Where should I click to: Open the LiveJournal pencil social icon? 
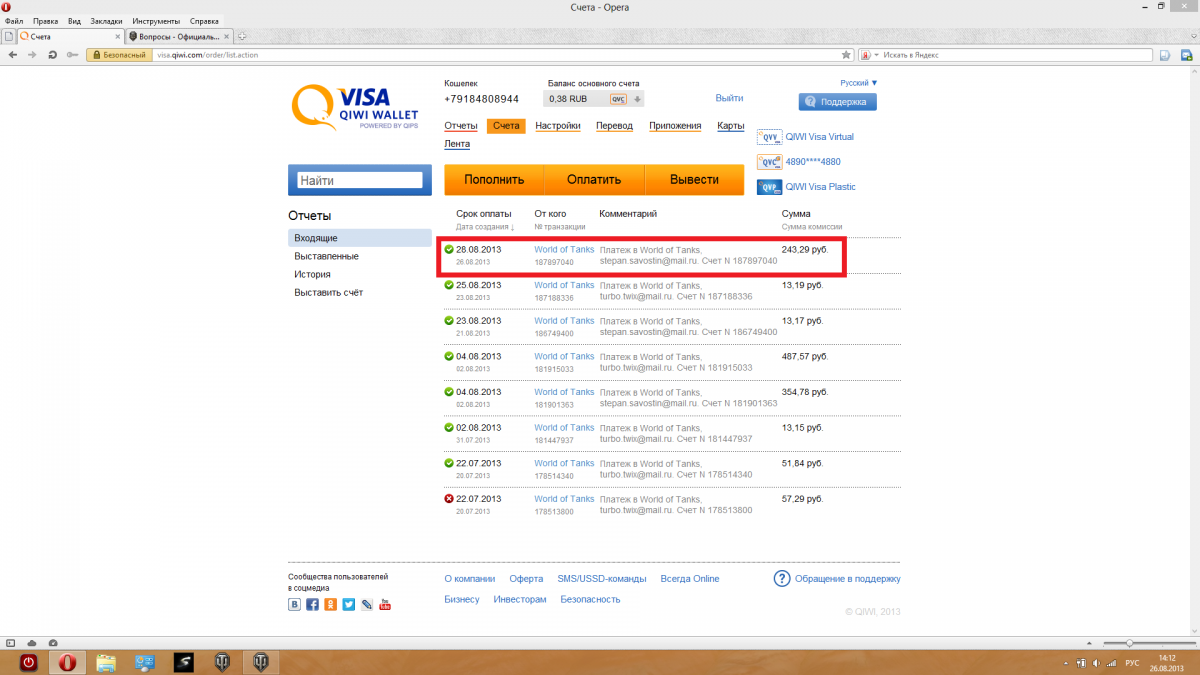(x=367, y=604)
